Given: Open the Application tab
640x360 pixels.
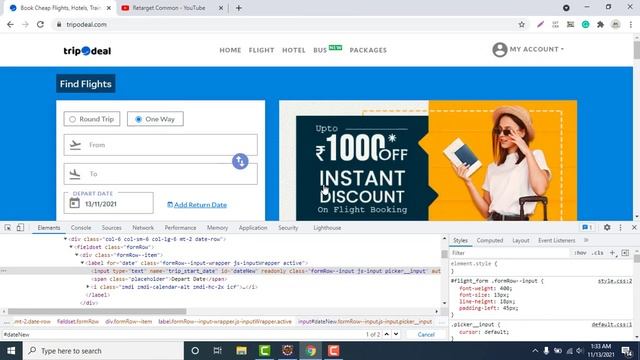Looking at the screenshot, I should tap(253, 228).
